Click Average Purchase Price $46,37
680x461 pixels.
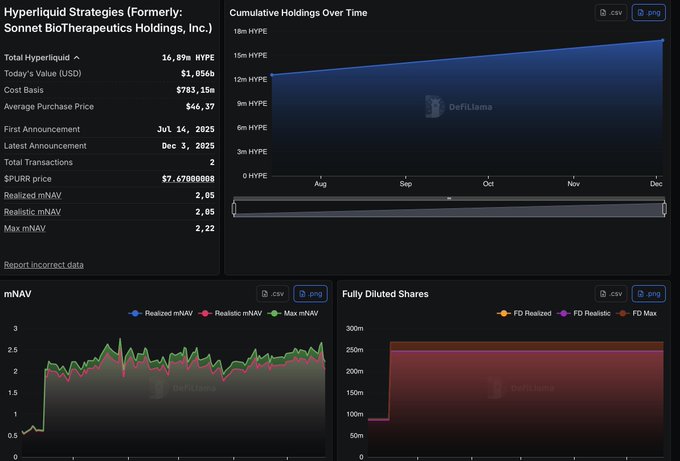pyautogui.click(x=200, y=106)
